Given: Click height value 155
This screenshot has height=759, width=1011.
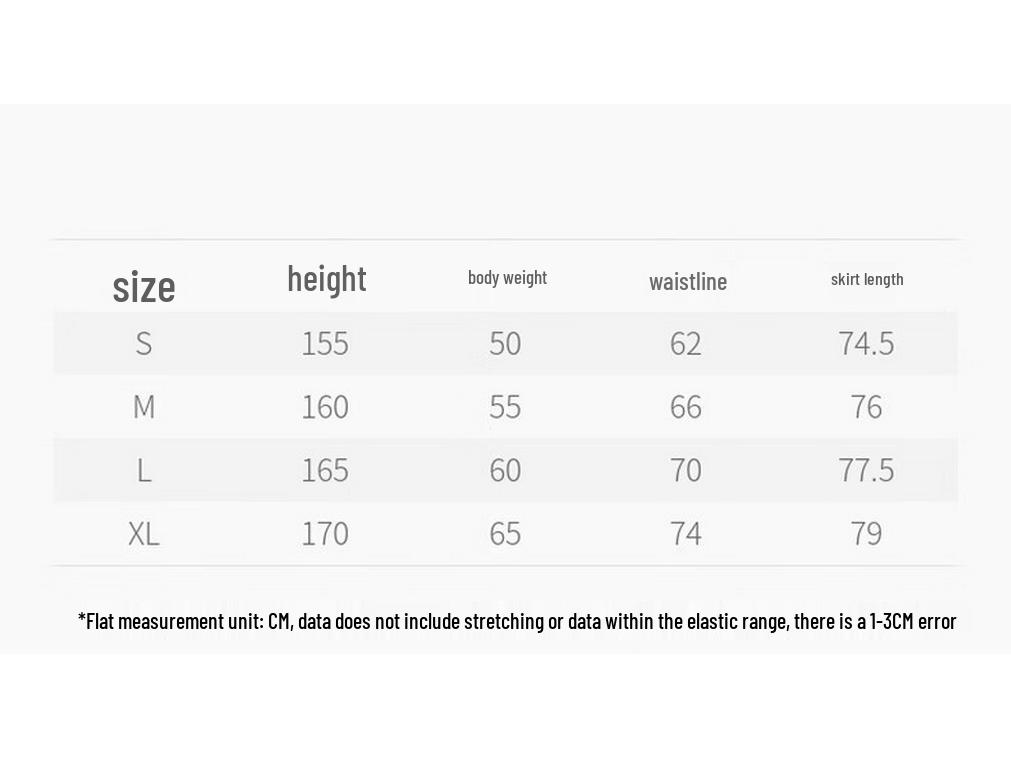Looking at the screenshot, I should click(325, 343).
